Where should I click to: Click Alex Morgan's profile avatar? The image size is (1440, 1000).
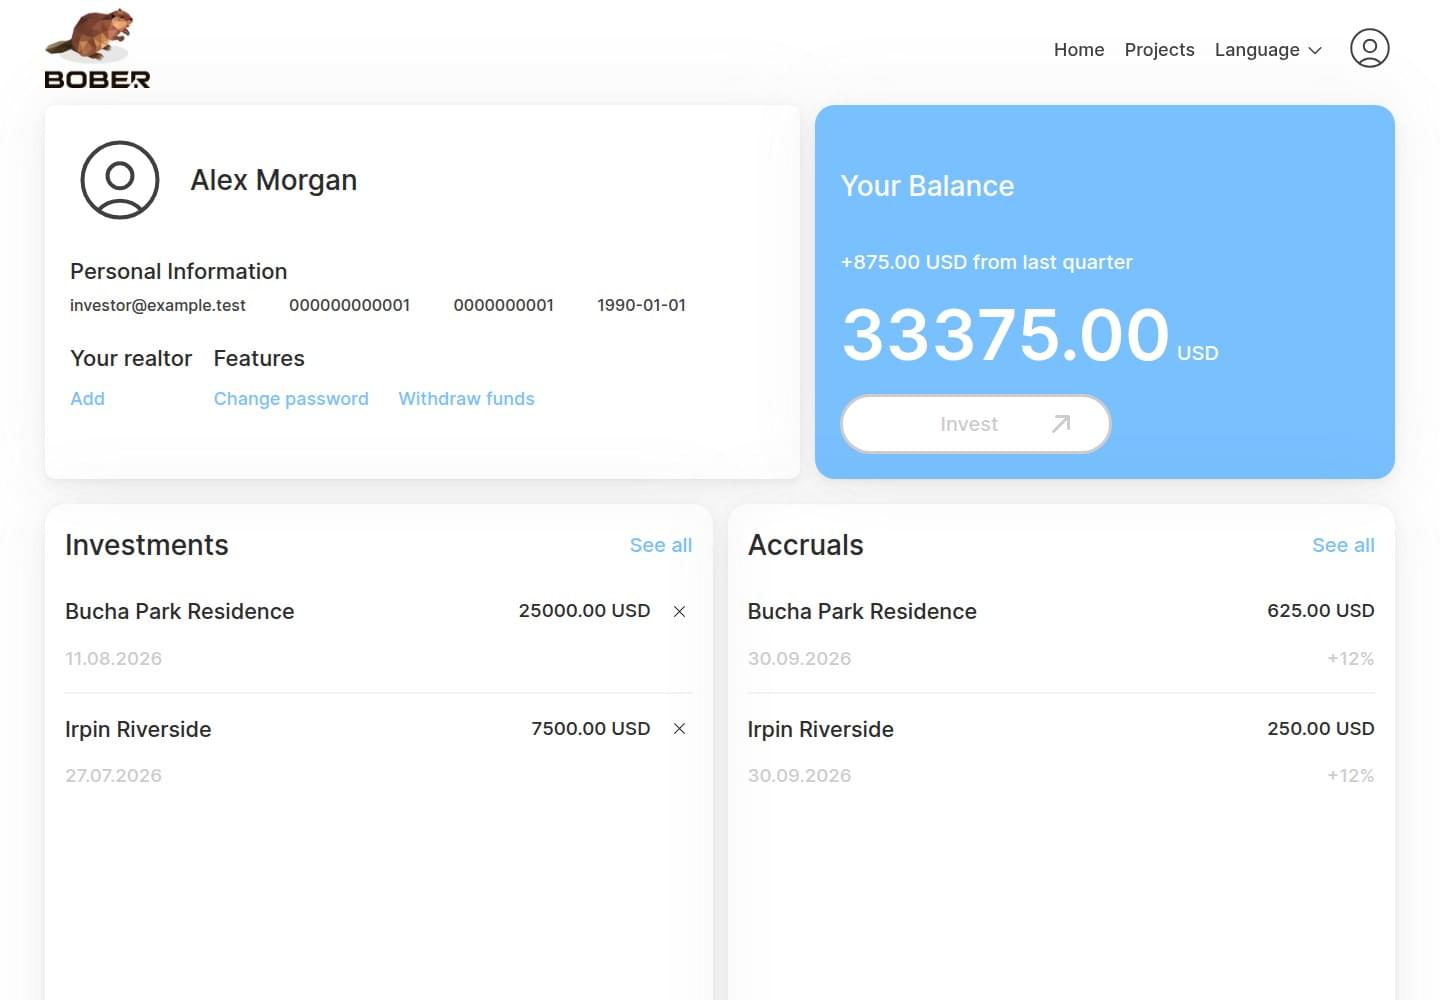click(x=120, y=180)
